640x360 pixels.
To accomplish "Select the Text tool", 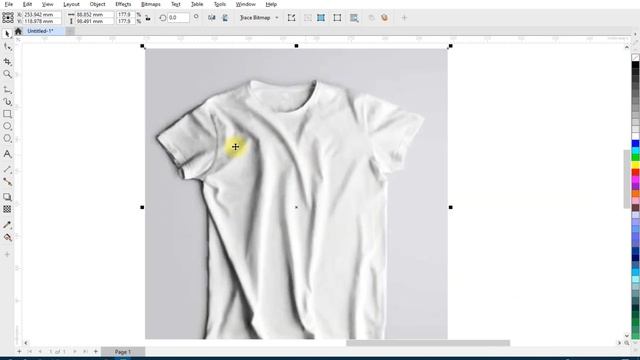I will coord(7,154).
